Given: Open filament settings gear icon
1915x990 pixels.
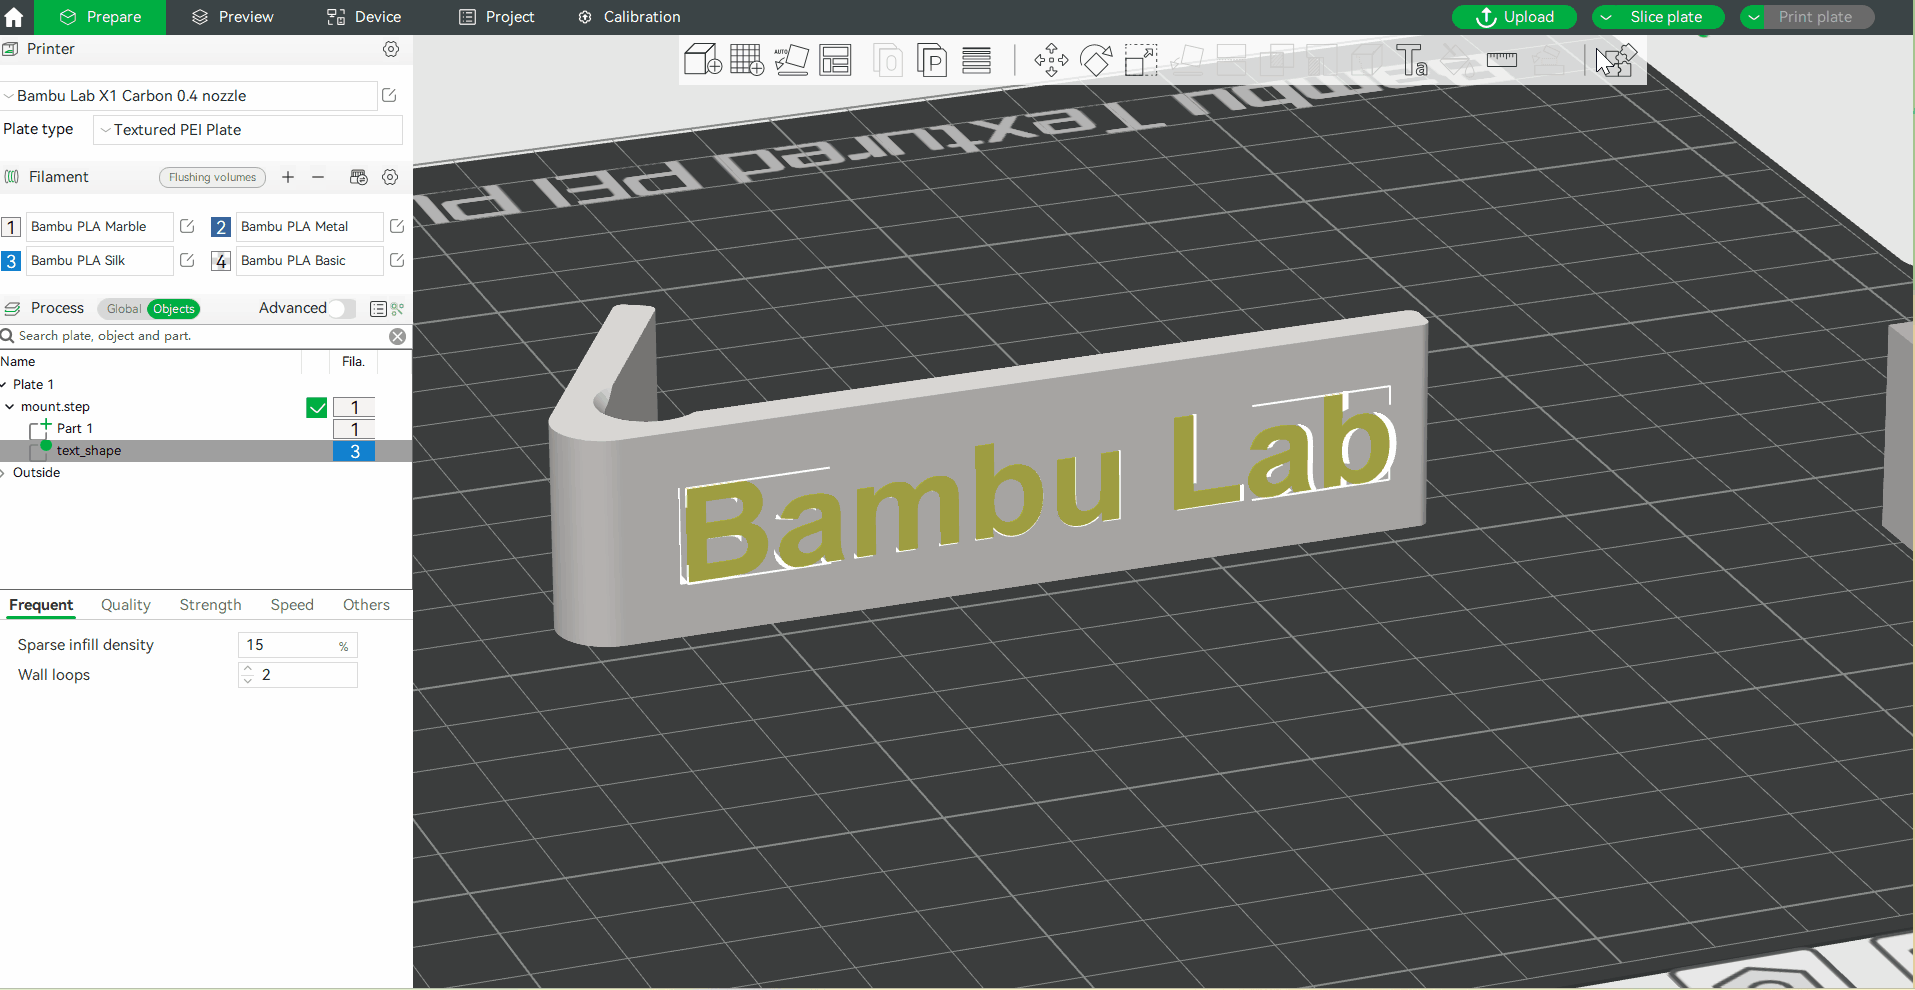Looking at the screenshot, I should pyautogui.click(x=390, y=177).
